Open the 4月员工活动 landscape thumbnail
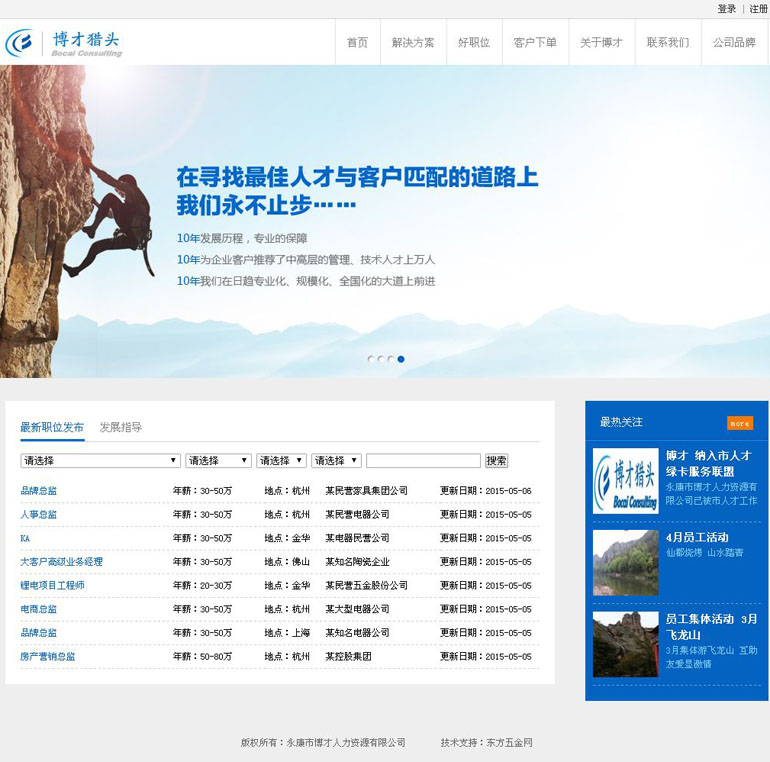Image resolution: width=770 pixels, height=762 pixels. click(x=625, y=562)
